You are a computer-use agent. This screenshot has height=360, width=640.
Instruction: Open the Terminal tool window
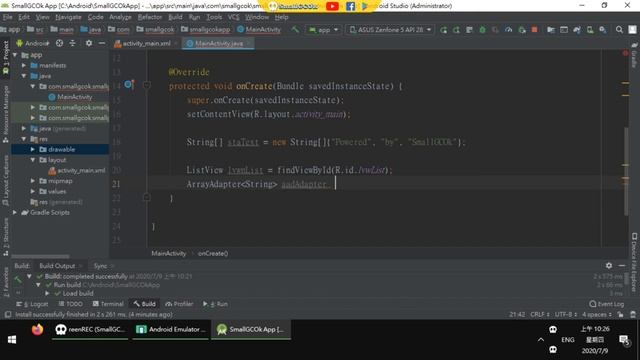[x=108, y=304]
